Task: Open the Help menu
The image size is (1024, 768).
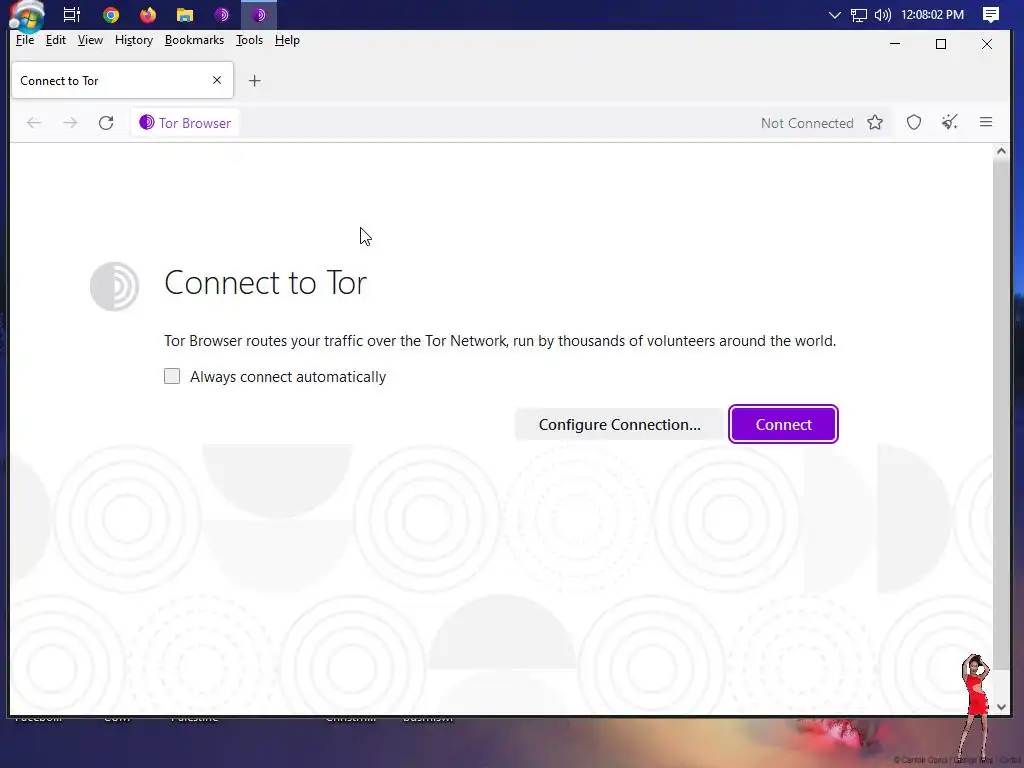Action: pyautogui.click(x=287, y=40)
